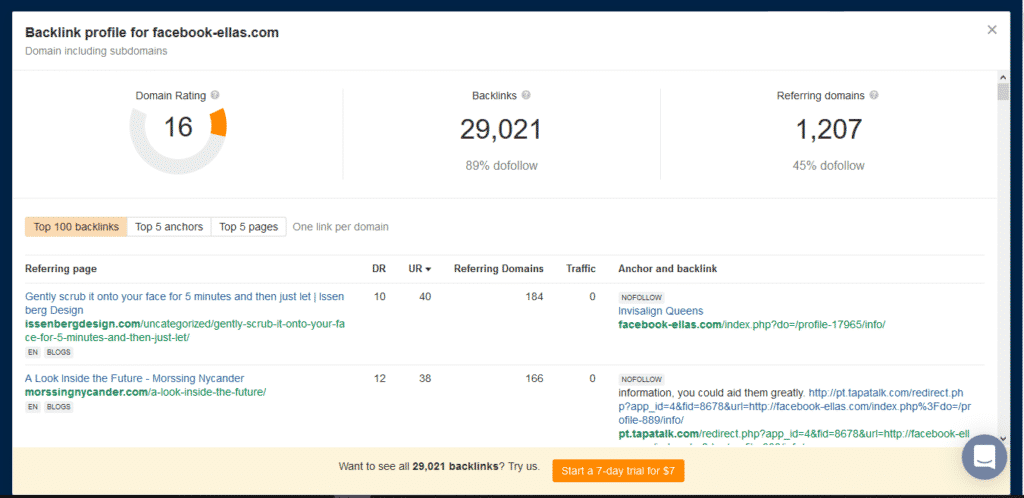
Task: Click the '45% dofollow' text
Action: click(x=829, y=166)
